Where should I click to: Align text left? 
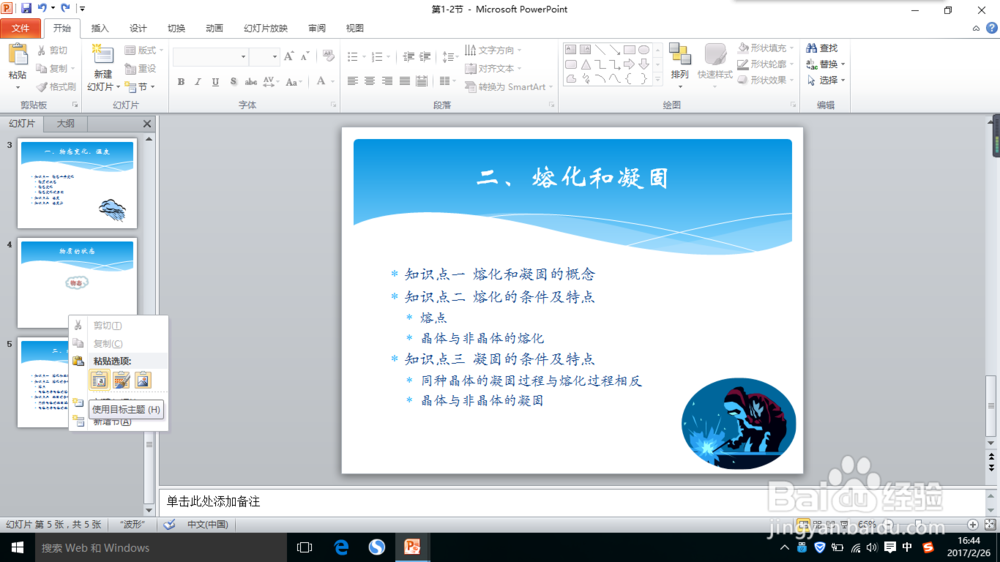(x=353, y=82)
